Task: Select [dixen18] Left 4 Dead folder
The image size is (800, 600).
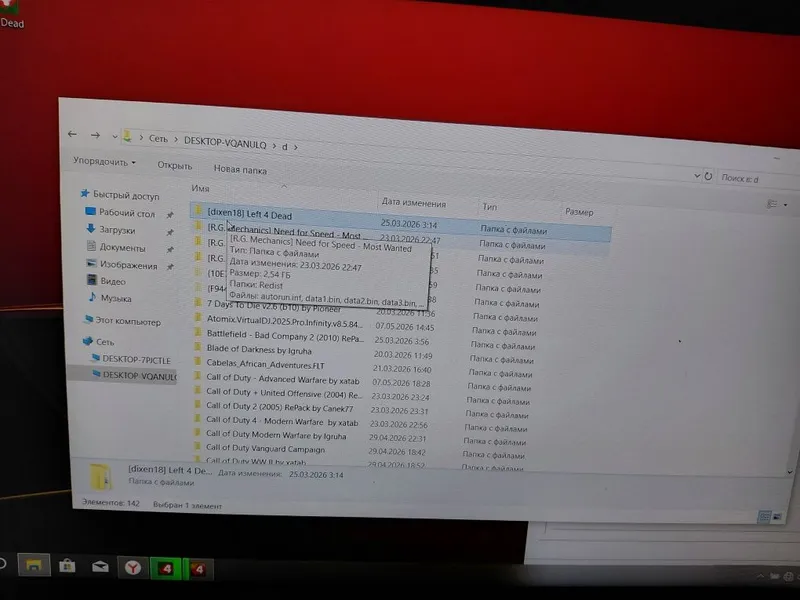Action: 249,214
